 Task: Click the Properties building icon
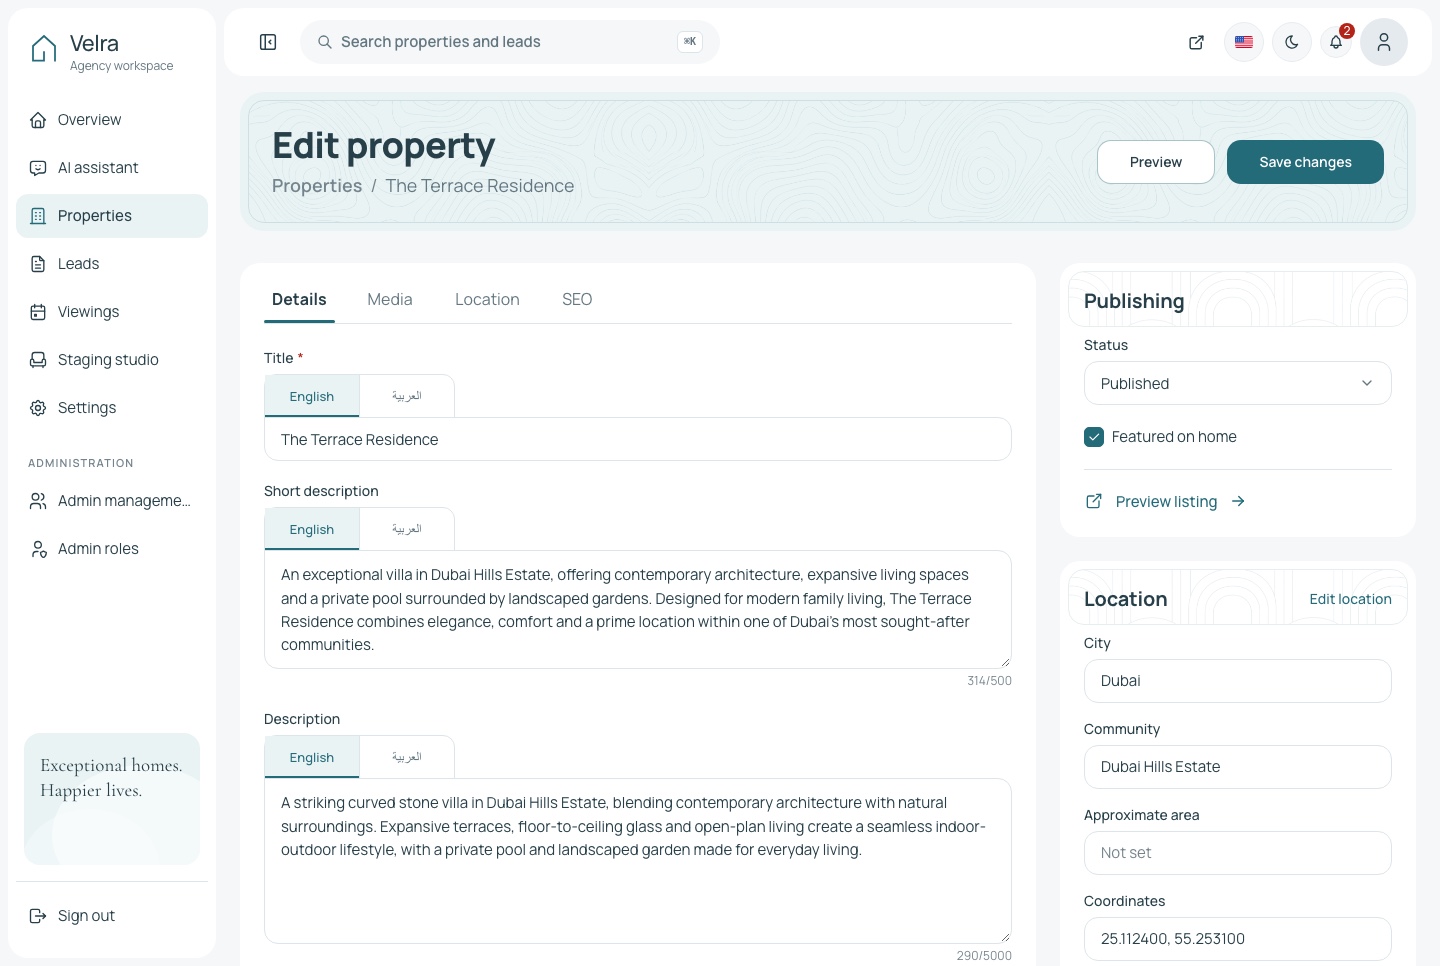pyautogui.click(x=38, y=216)
